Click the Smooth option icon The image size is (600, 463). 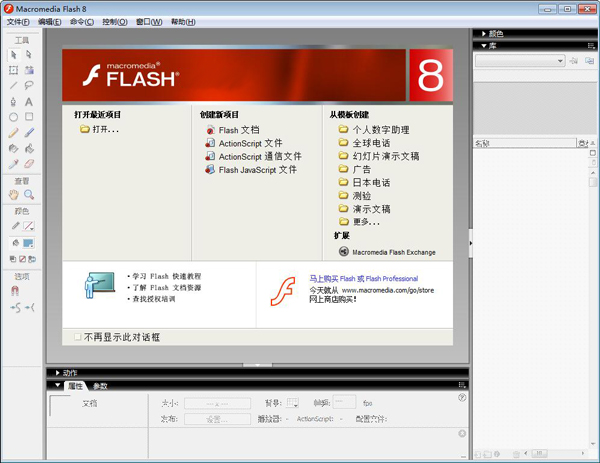15,307
